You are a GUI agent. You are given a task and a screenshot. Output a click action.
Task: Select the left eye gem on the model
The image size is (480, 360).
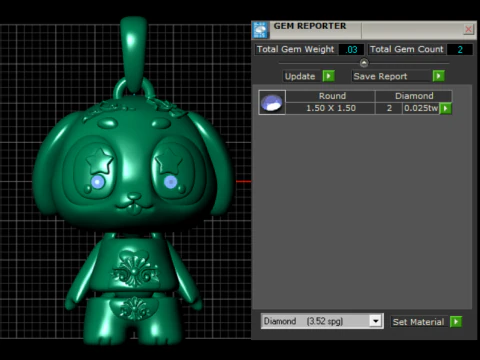pyautogui.click(x=98, y=182)
